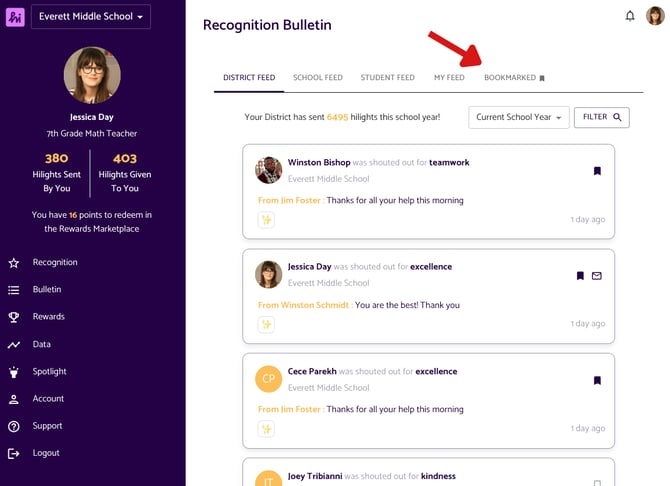Expand the Current School Year dropdown
Screen dimensions: 670x486
point(519,117)
